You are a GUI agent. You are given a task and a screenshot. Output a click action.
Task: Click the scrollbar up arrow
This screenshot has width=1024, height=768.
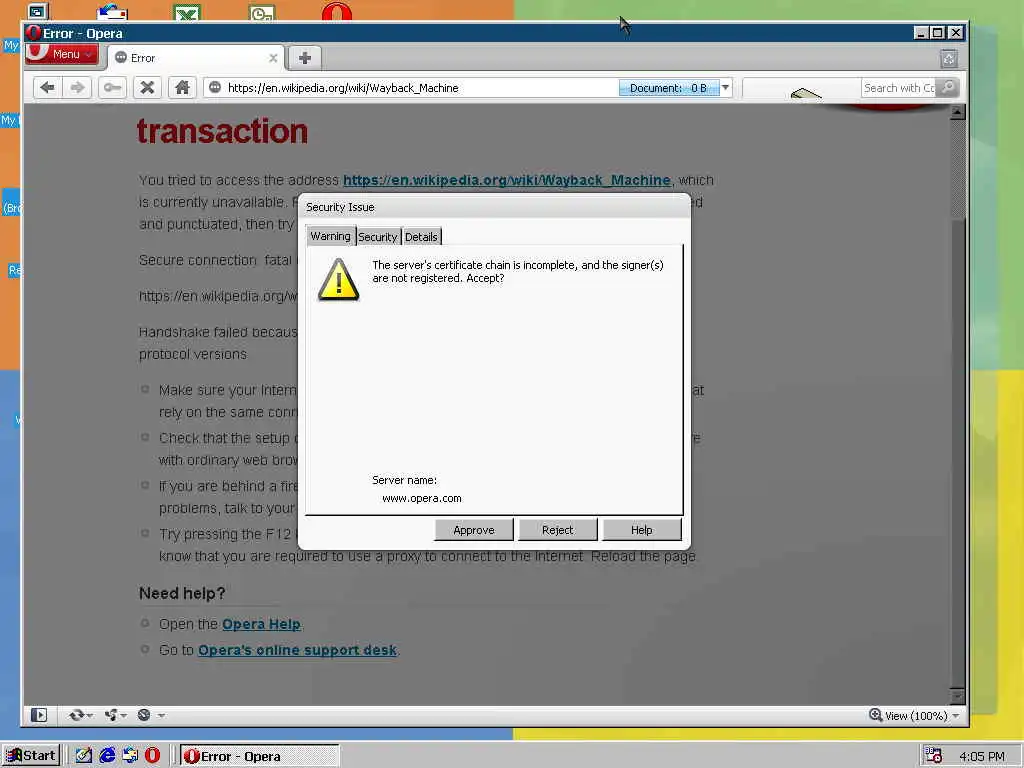point(957,112)
